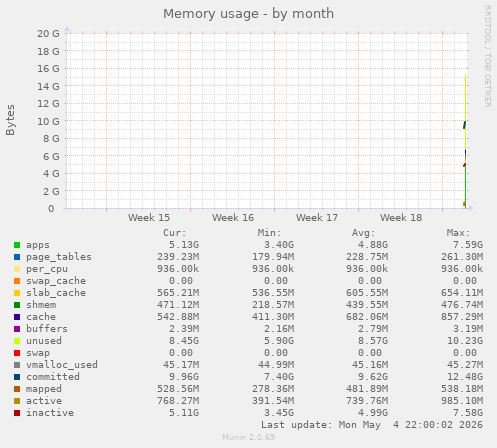The image size is (497, 448).
Task: Click the pale yellow per_cpu swatch
Action: coord(17,269)
